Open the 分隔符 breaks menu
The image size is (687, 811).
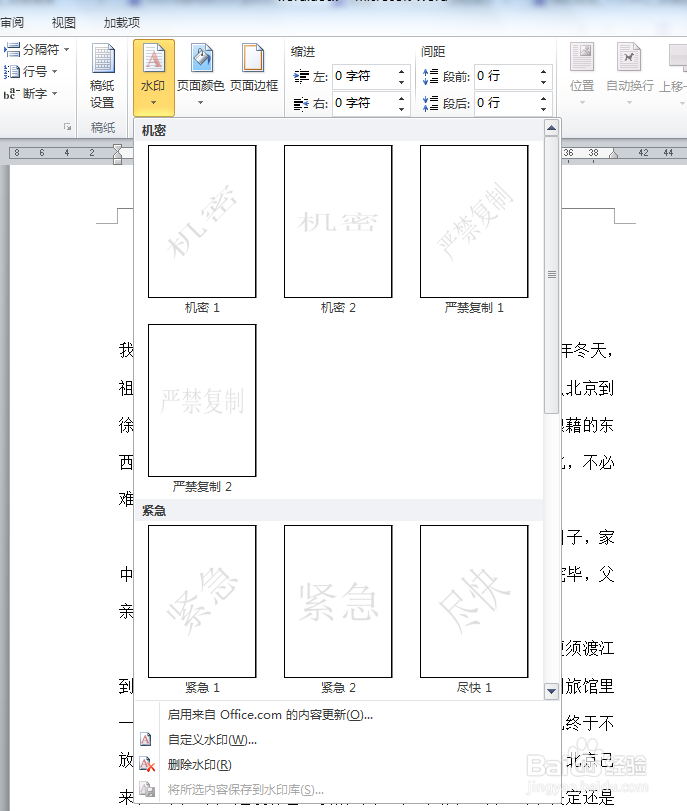pos(37,50)
